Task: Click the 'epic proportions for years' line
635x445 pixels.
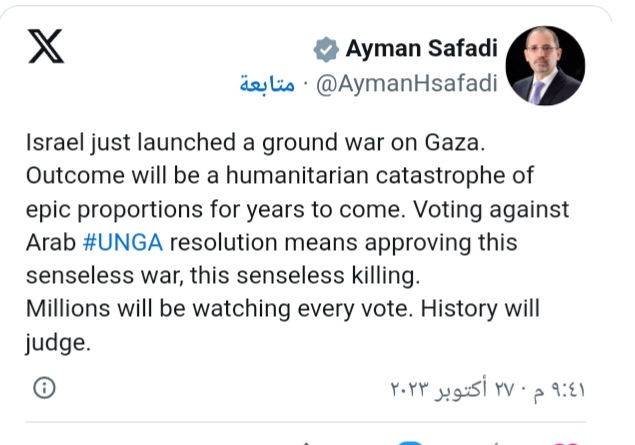Action: [297, 210]
